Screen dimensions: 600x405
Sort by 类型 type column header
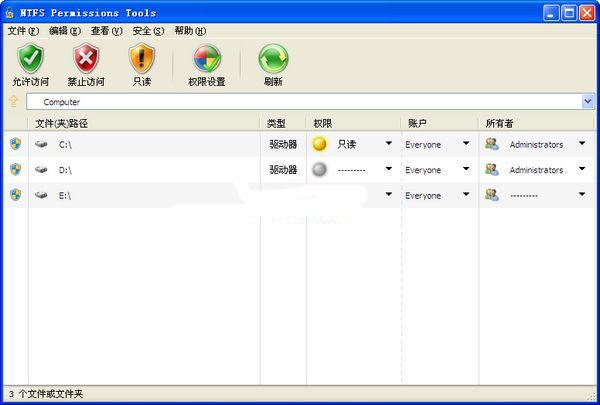click(x=283, y=123)
